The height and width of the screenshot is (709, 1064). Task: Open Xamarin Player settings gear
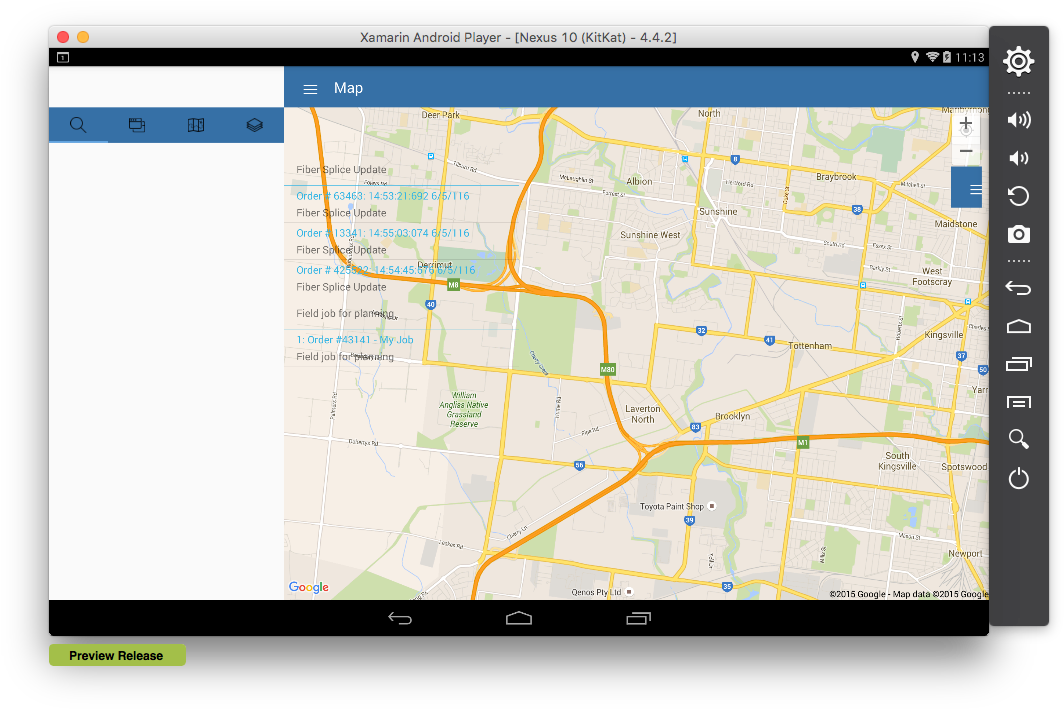(1018, 60)
